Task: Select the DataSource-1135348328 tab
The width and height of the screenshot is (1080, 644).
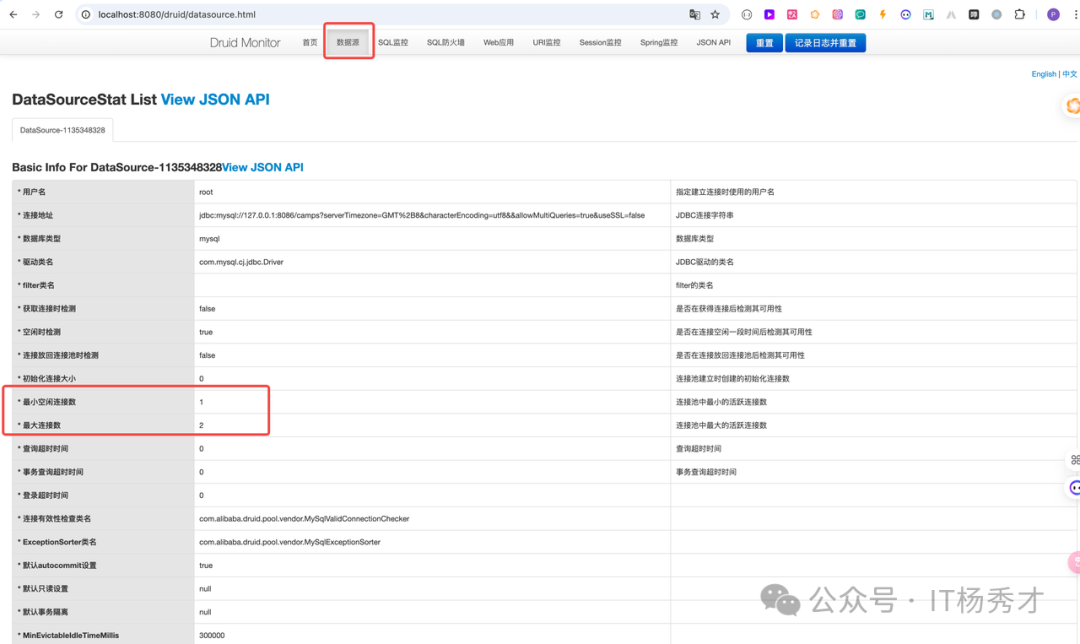Action: 63,130
